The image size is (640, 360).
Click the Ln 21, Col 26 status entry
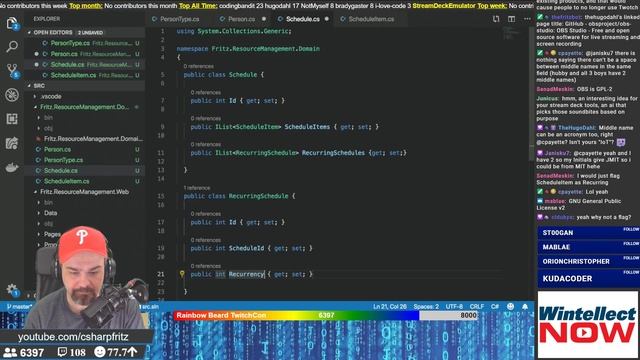(389, 306)
